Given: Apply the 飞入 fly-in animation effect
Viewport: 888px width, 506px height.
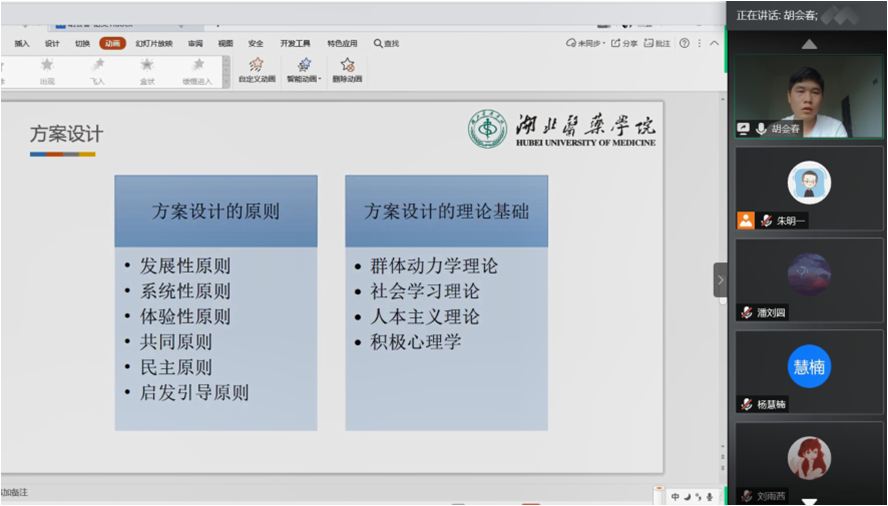Looking at the screenshot, I should tap(97, 69).
